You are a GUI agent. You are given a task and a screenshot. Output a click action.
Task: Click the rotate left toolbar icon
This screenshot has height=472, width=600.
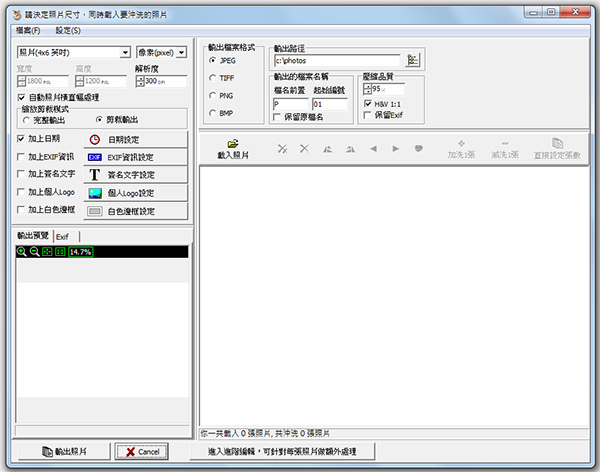328,149
